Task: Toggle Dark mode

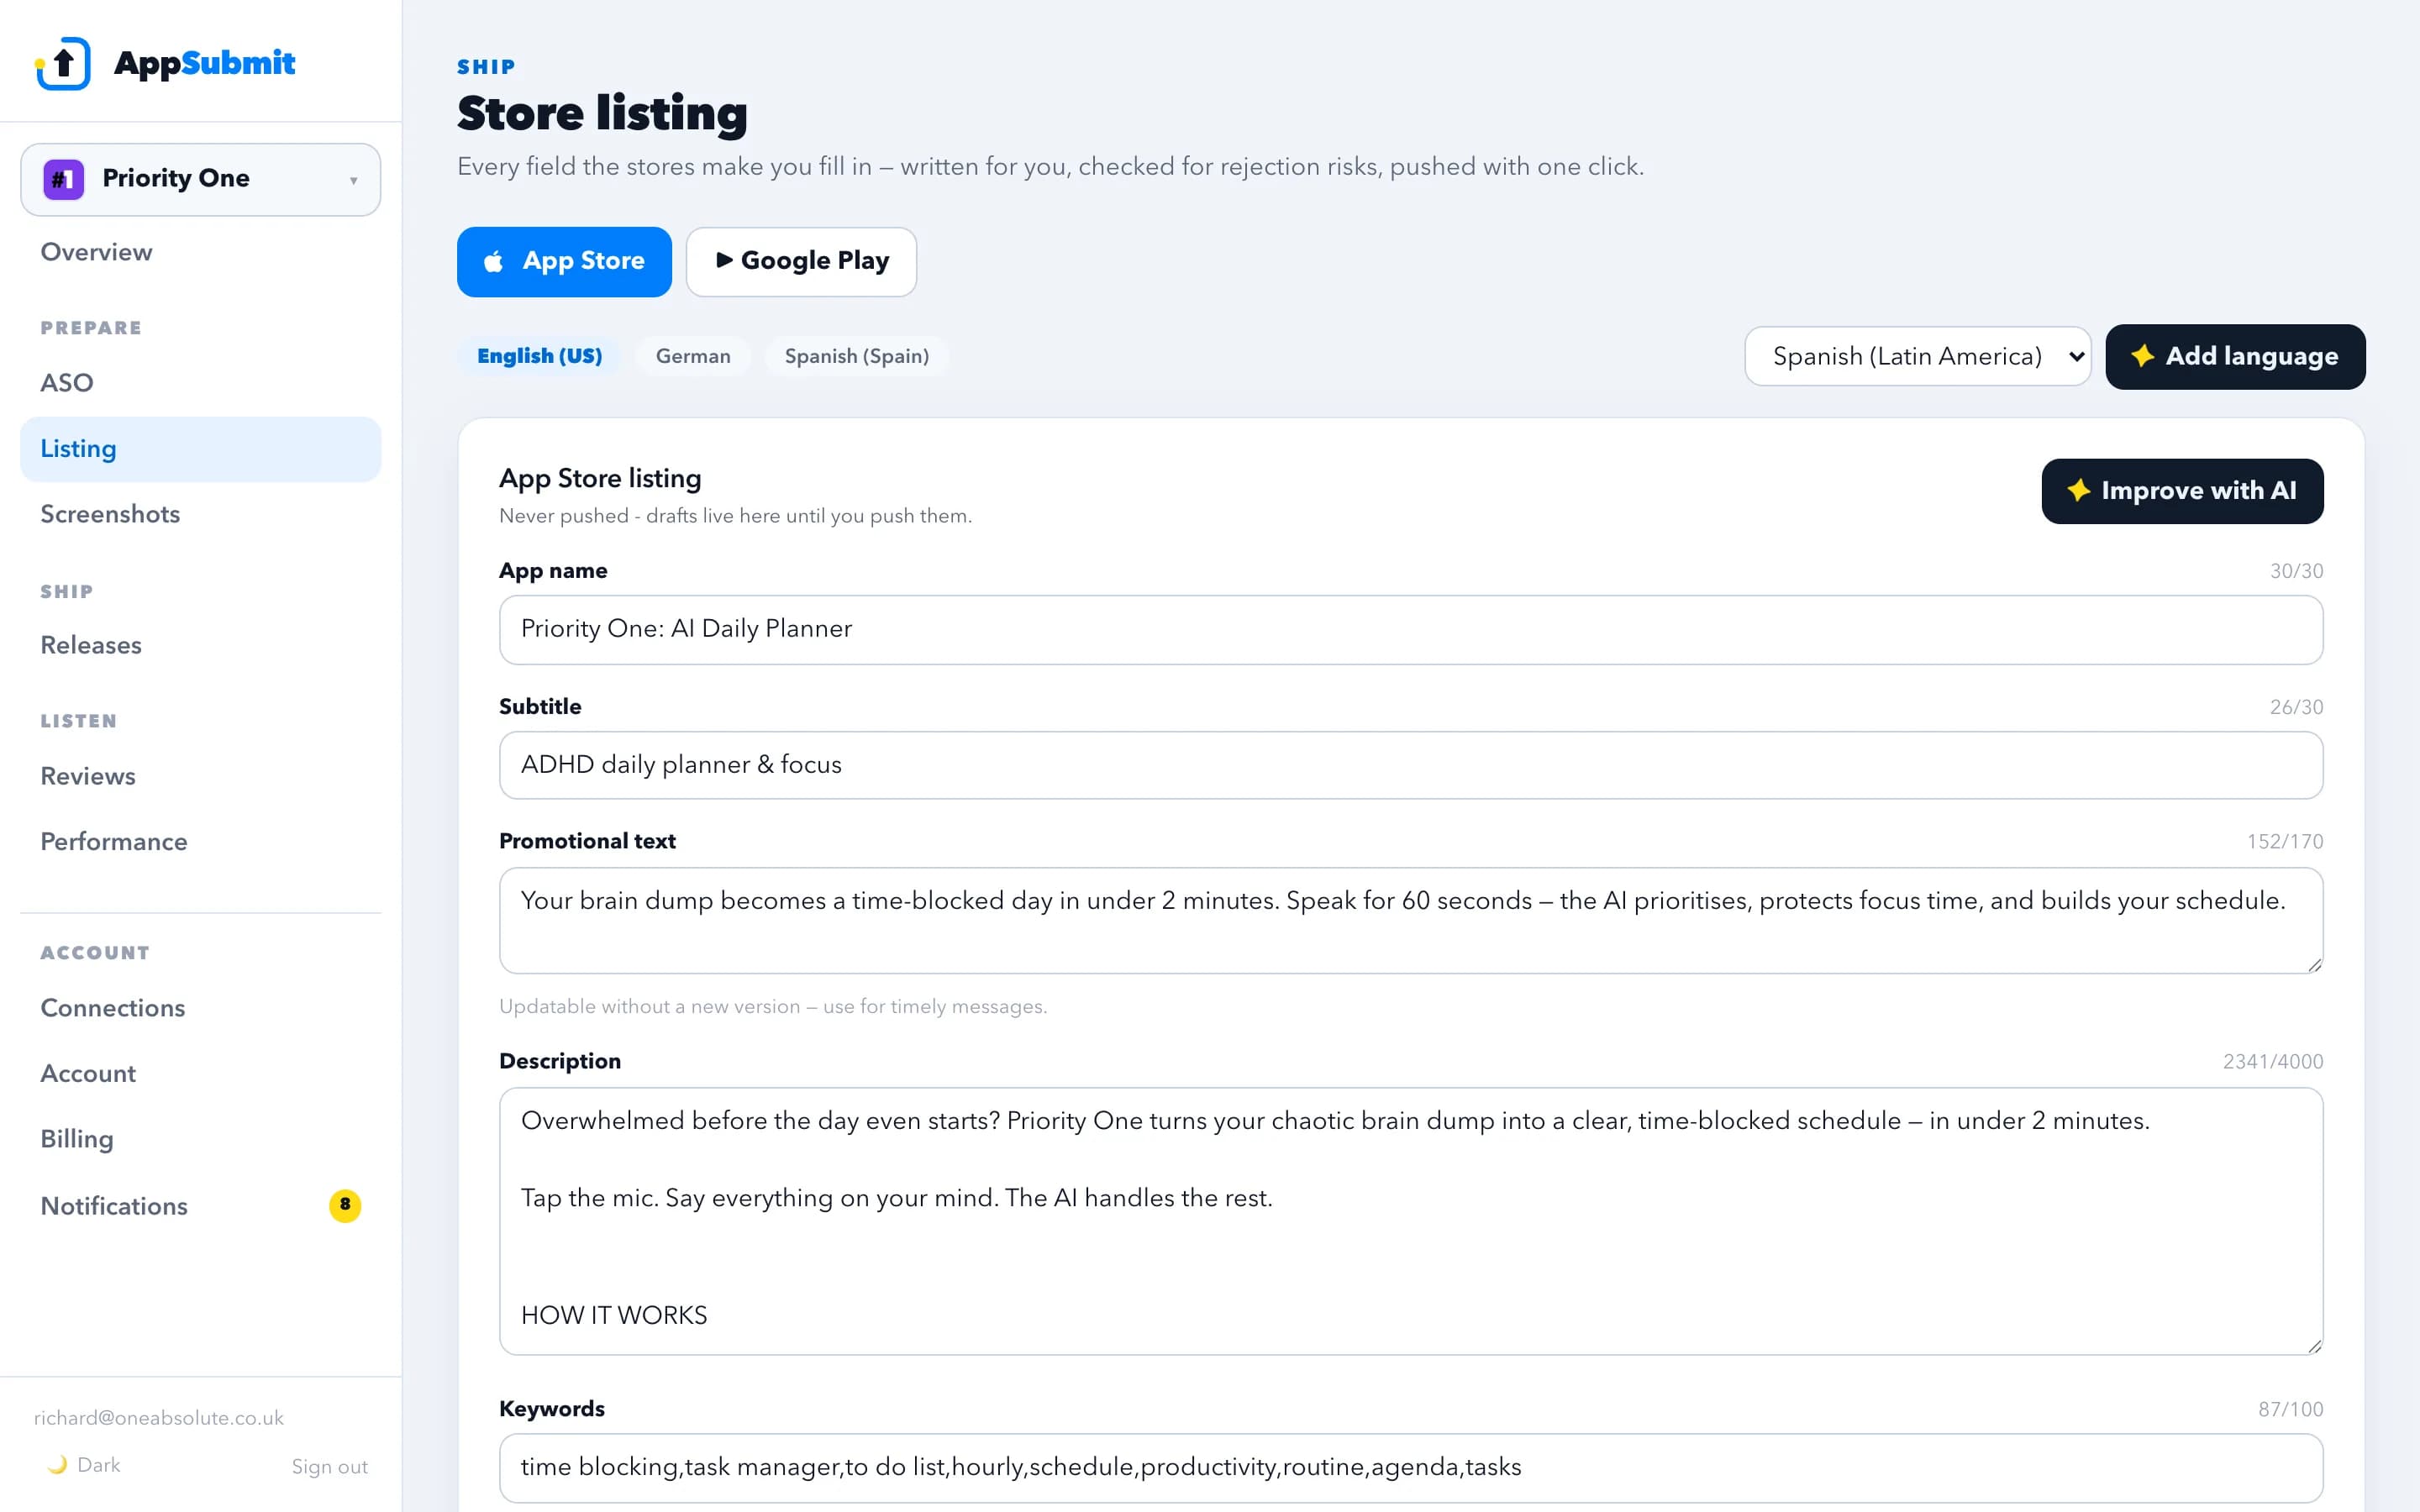Action: coord(84,1465)
